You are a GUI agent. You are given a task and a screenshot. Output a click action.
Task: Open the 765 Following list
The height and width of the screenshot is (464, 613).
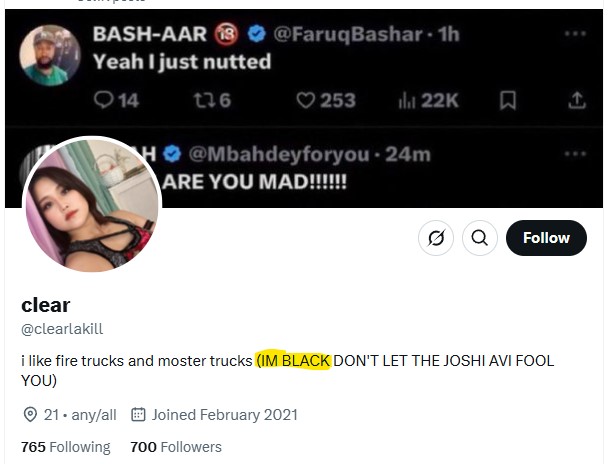pyautogui.click(x=66, y=447)
